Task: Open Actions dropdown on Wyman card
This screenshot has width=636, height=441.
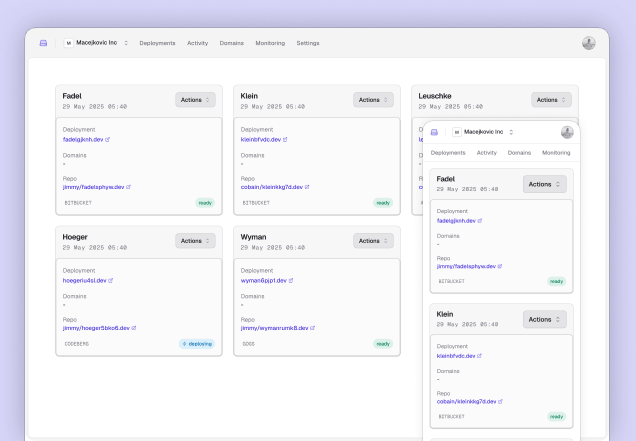Action: [373, 241]
